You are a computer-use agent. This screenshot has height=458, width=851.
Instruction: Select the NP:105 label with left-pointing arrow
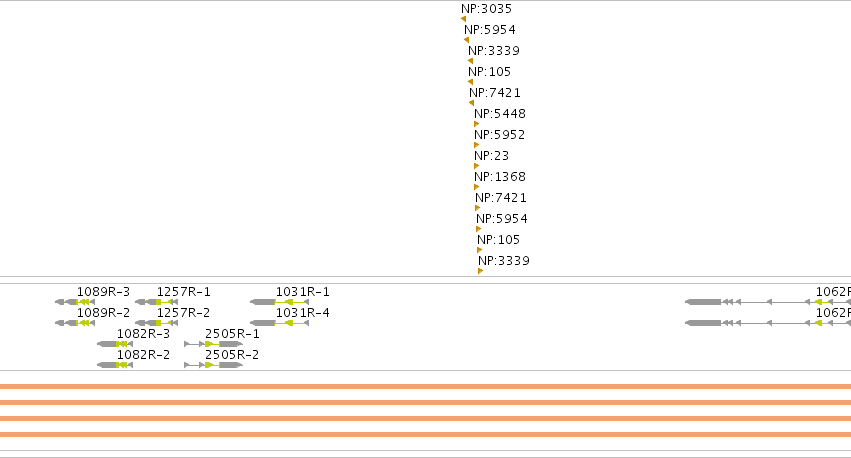tap(490, 72)
